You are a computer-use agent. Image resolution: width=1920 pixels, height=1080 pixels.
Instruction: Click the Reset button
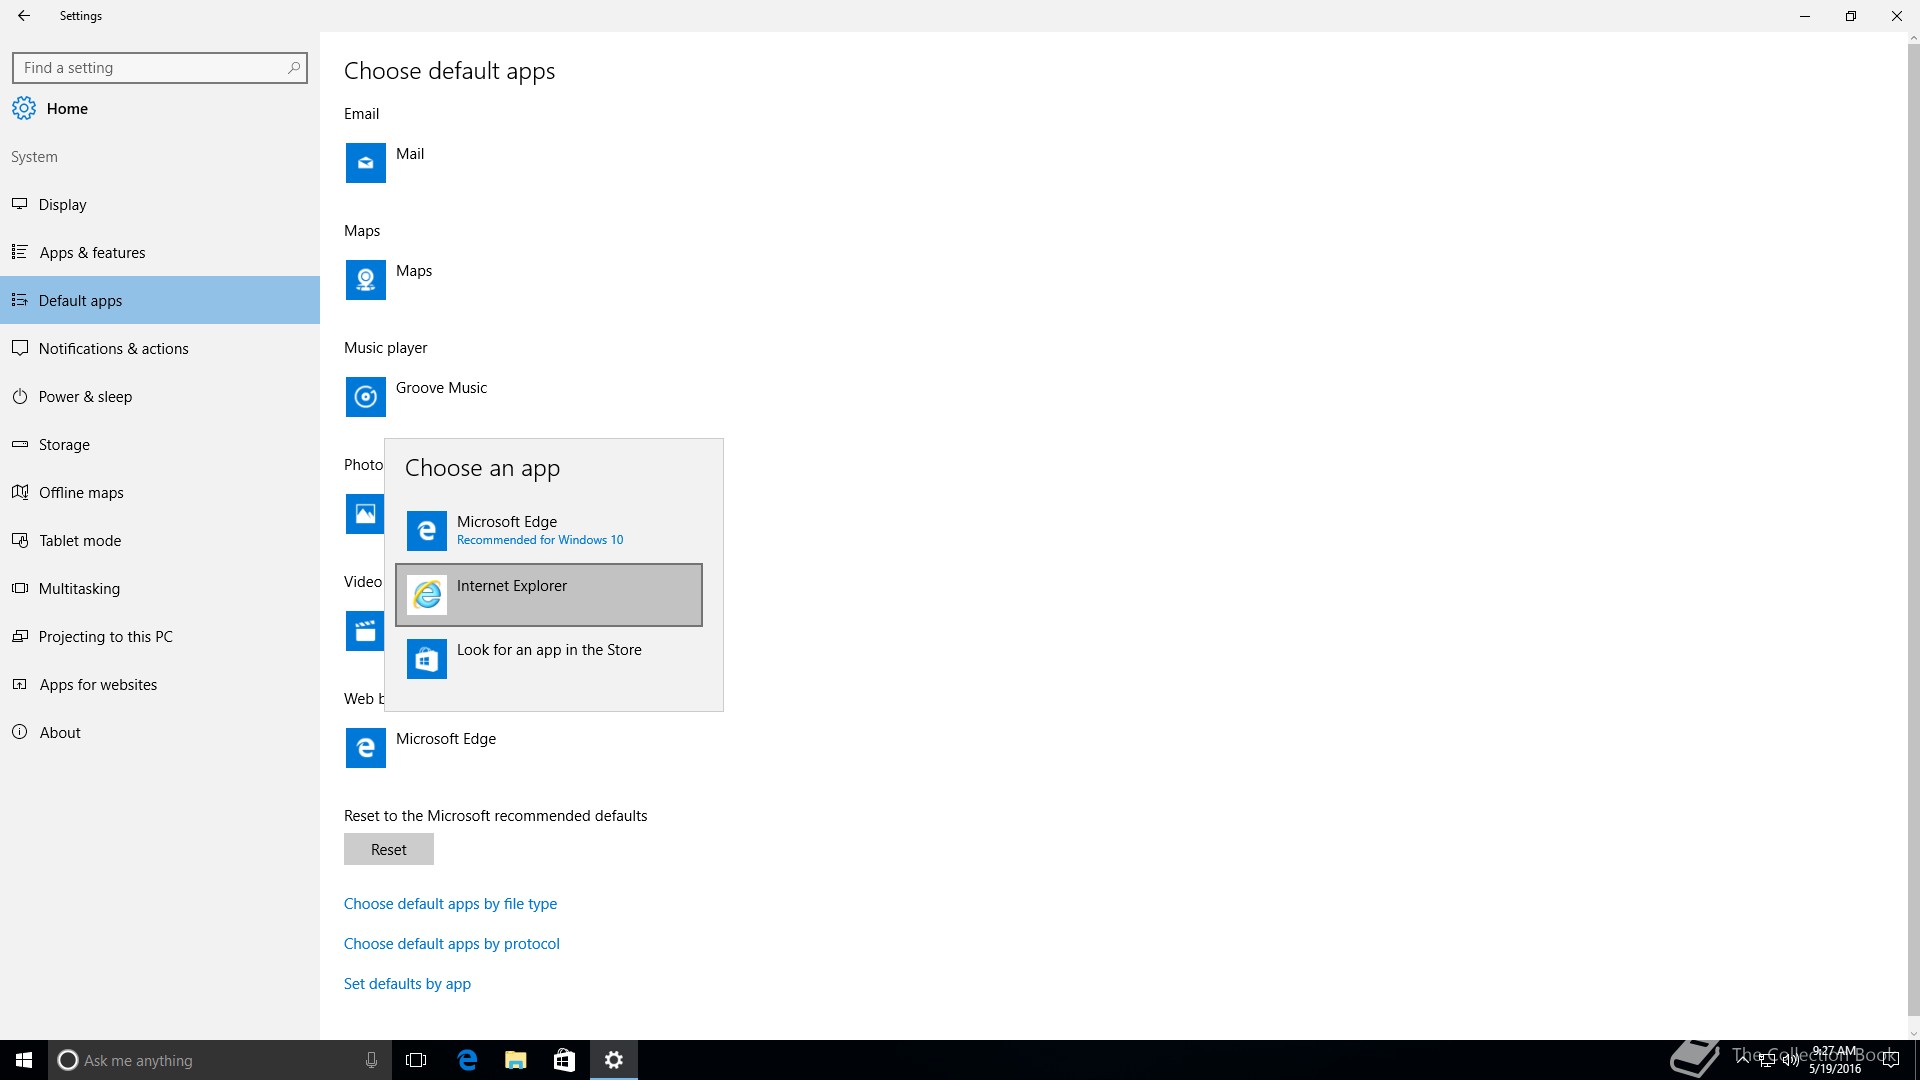pos(389,849)
